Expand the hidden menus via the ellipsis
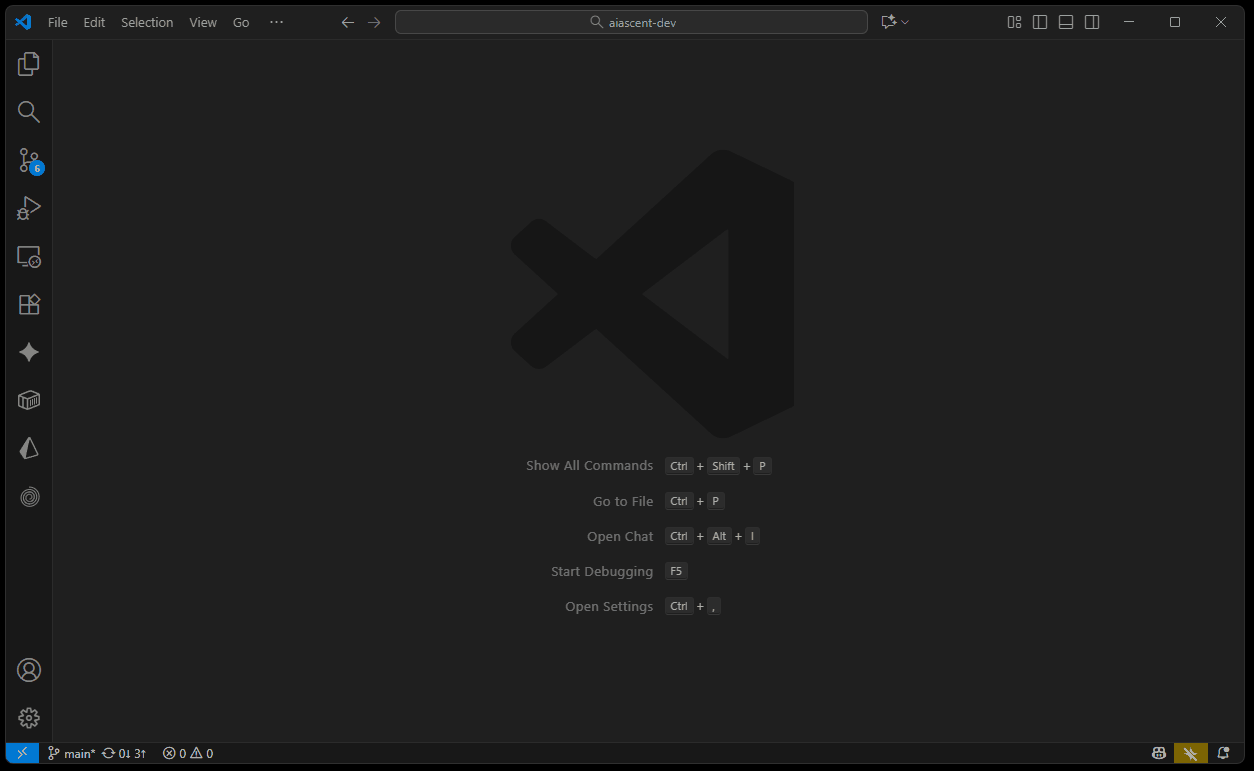 [277, 22]
